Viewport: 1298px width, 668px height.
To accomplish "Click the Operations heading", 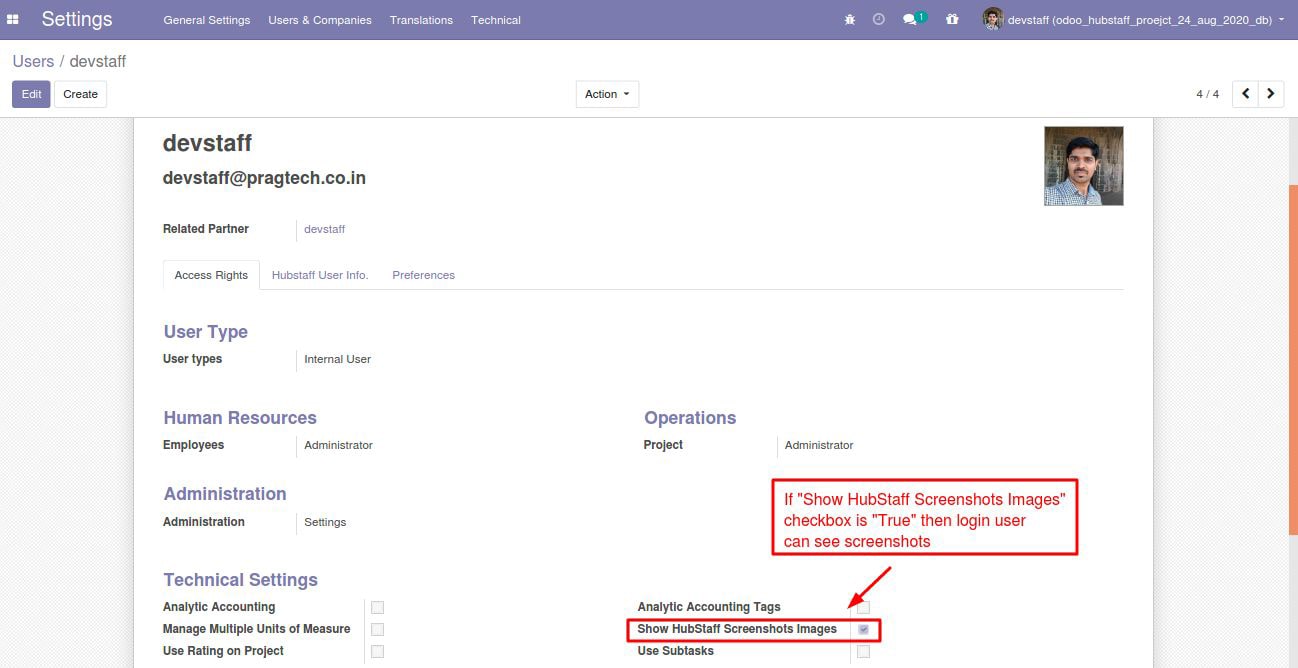I will point(690,418).
